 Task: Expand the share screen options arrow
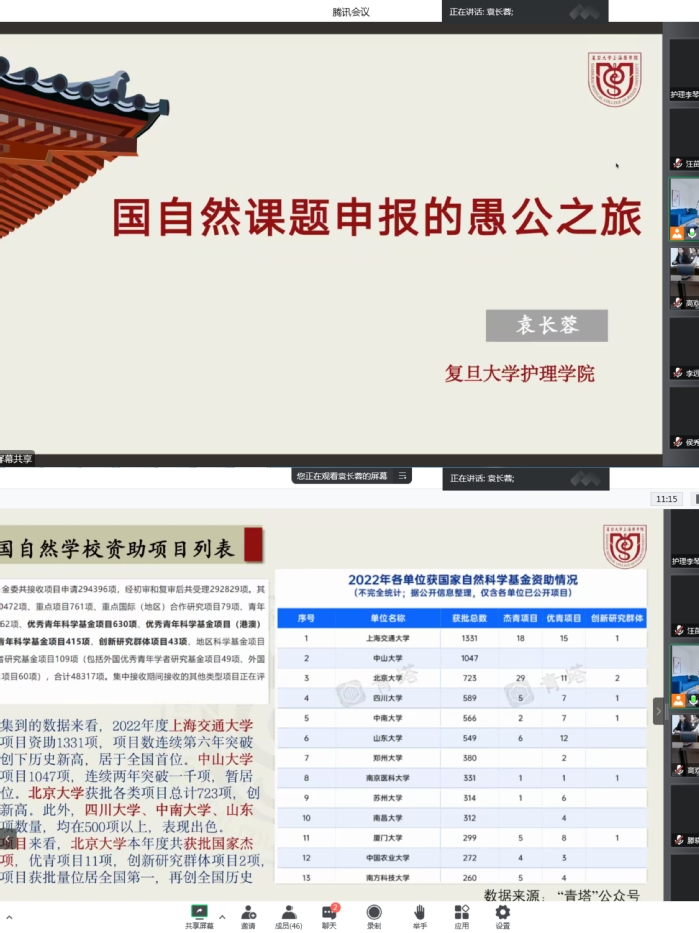(222, 916)
